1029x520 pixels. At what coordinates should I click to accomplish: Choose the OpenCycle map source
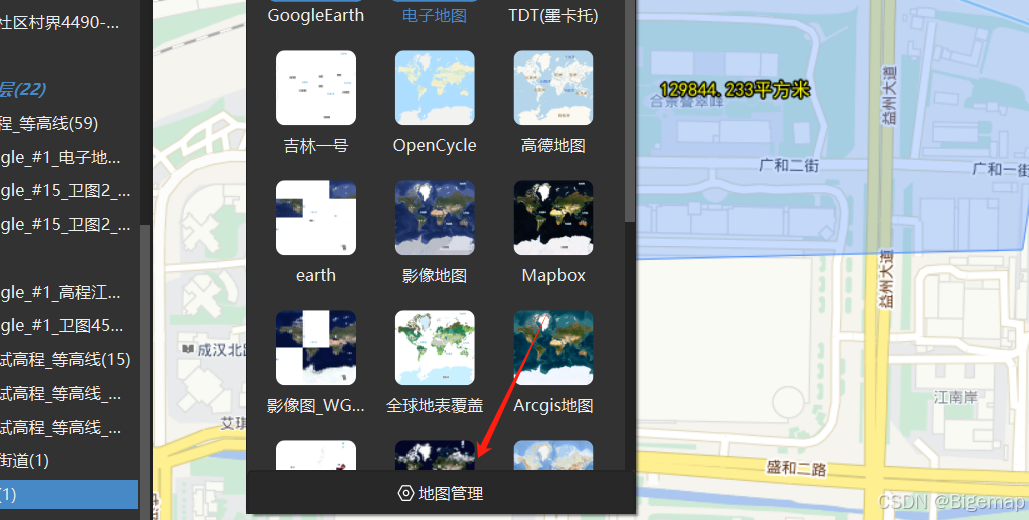(434, 87)
